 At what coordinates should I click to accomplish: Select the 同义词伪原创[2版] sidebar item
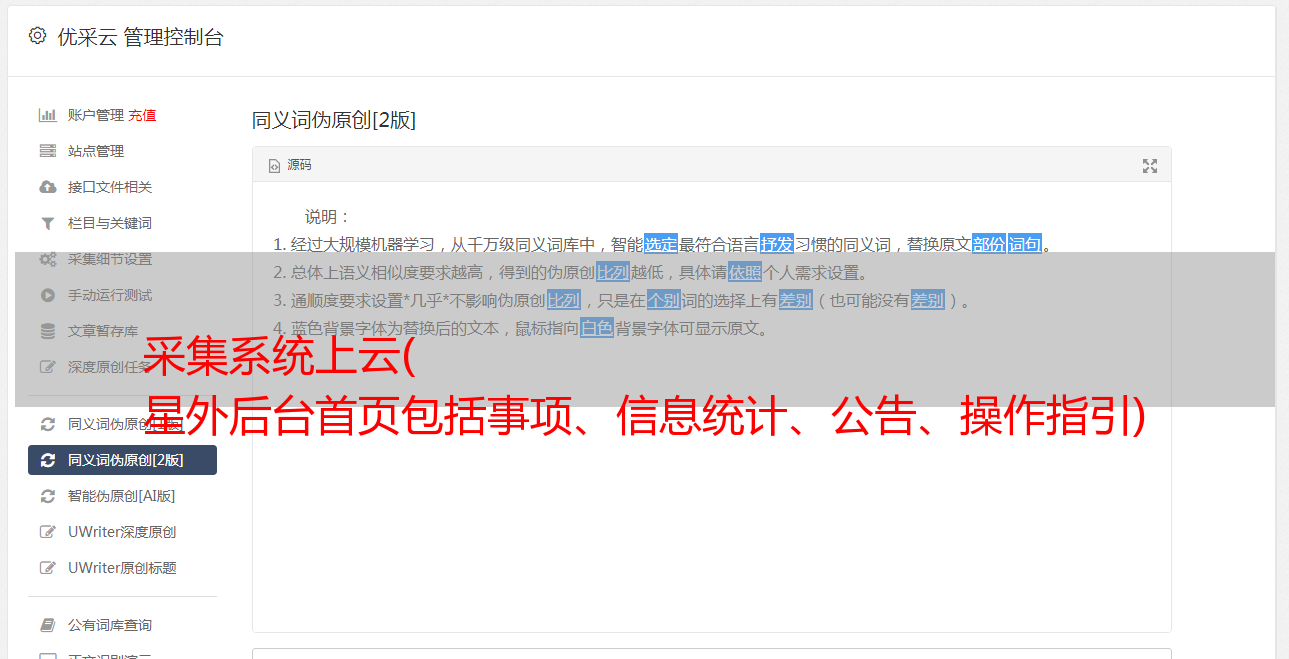click(x=122, y=460)
